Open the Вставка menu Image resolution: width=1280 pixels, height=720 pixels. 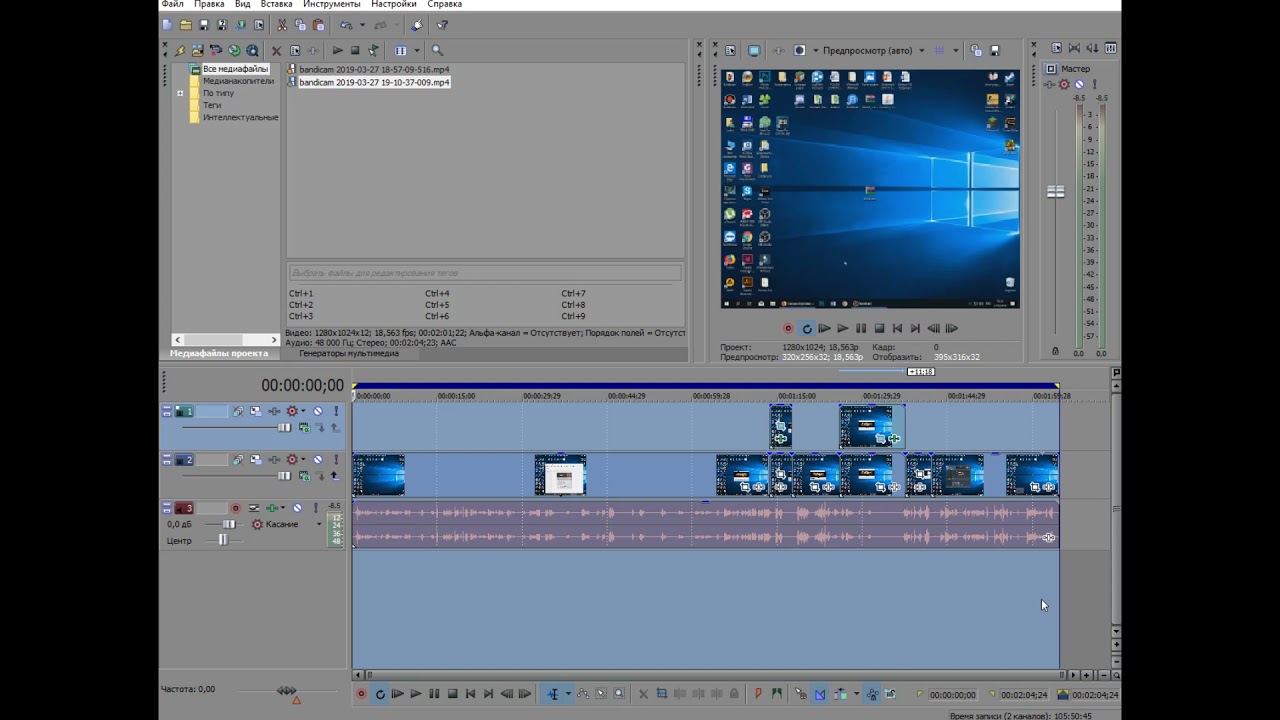[x=276, y=4]
